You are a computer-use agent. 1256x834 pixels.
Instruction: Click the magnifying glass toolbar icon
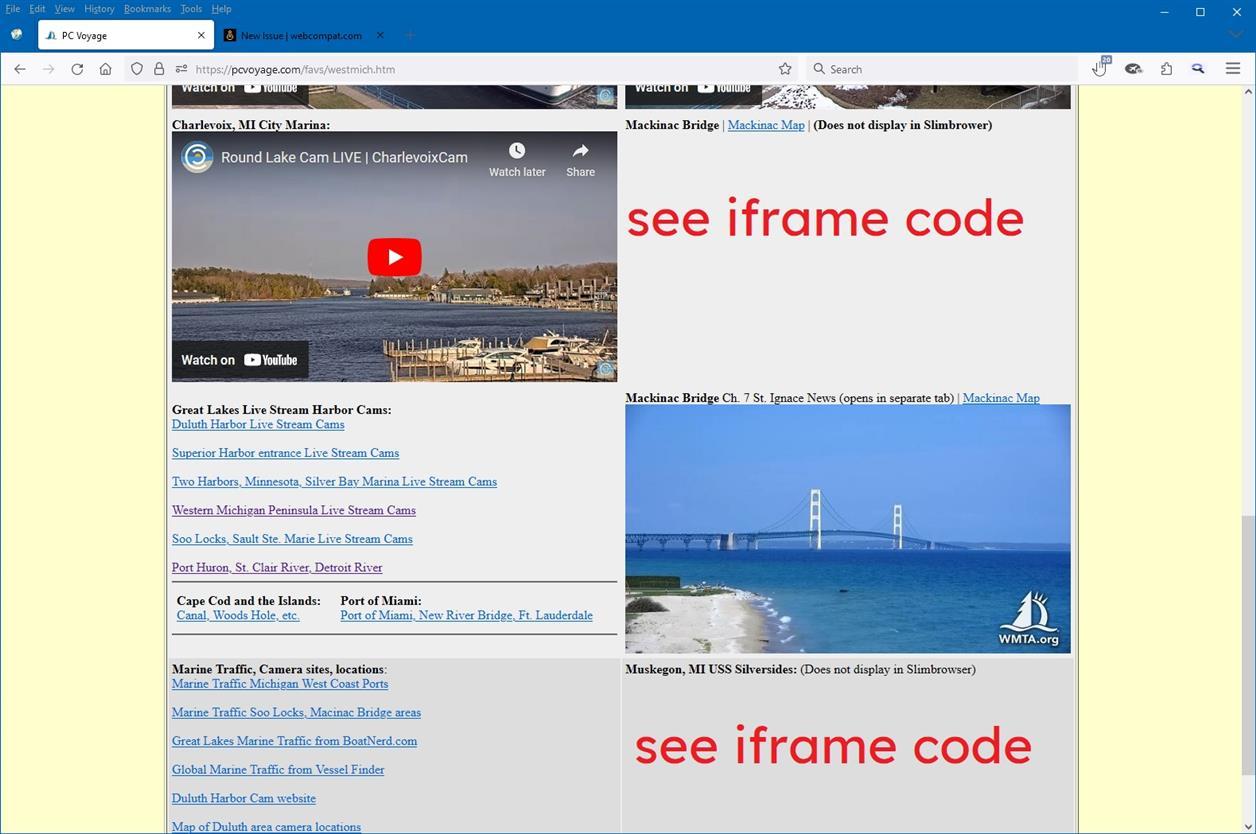[x=1198, y=68]
